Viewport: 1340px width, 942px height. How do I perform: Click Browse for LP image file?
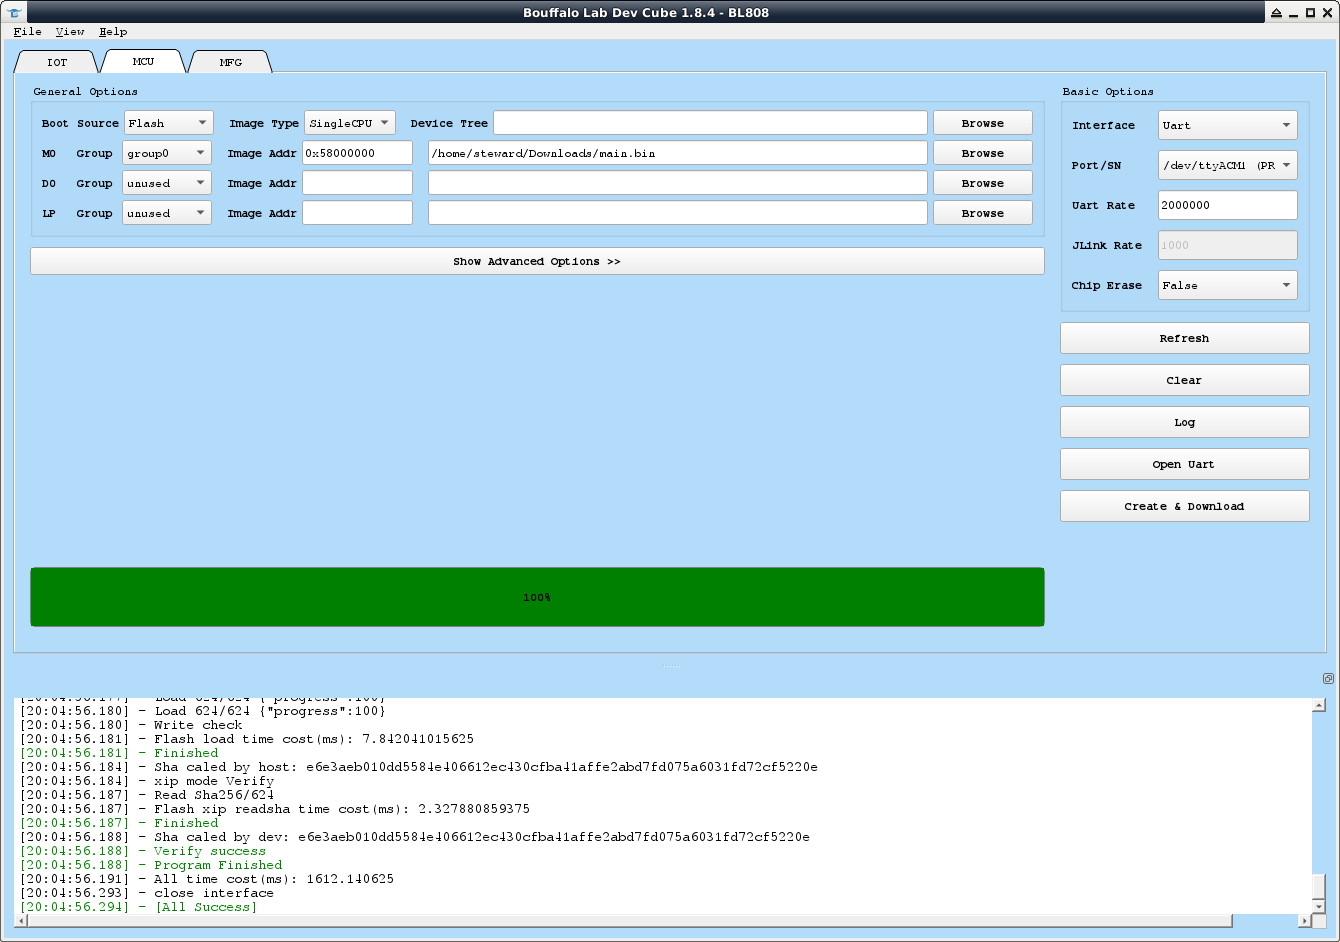click(983, 213)
